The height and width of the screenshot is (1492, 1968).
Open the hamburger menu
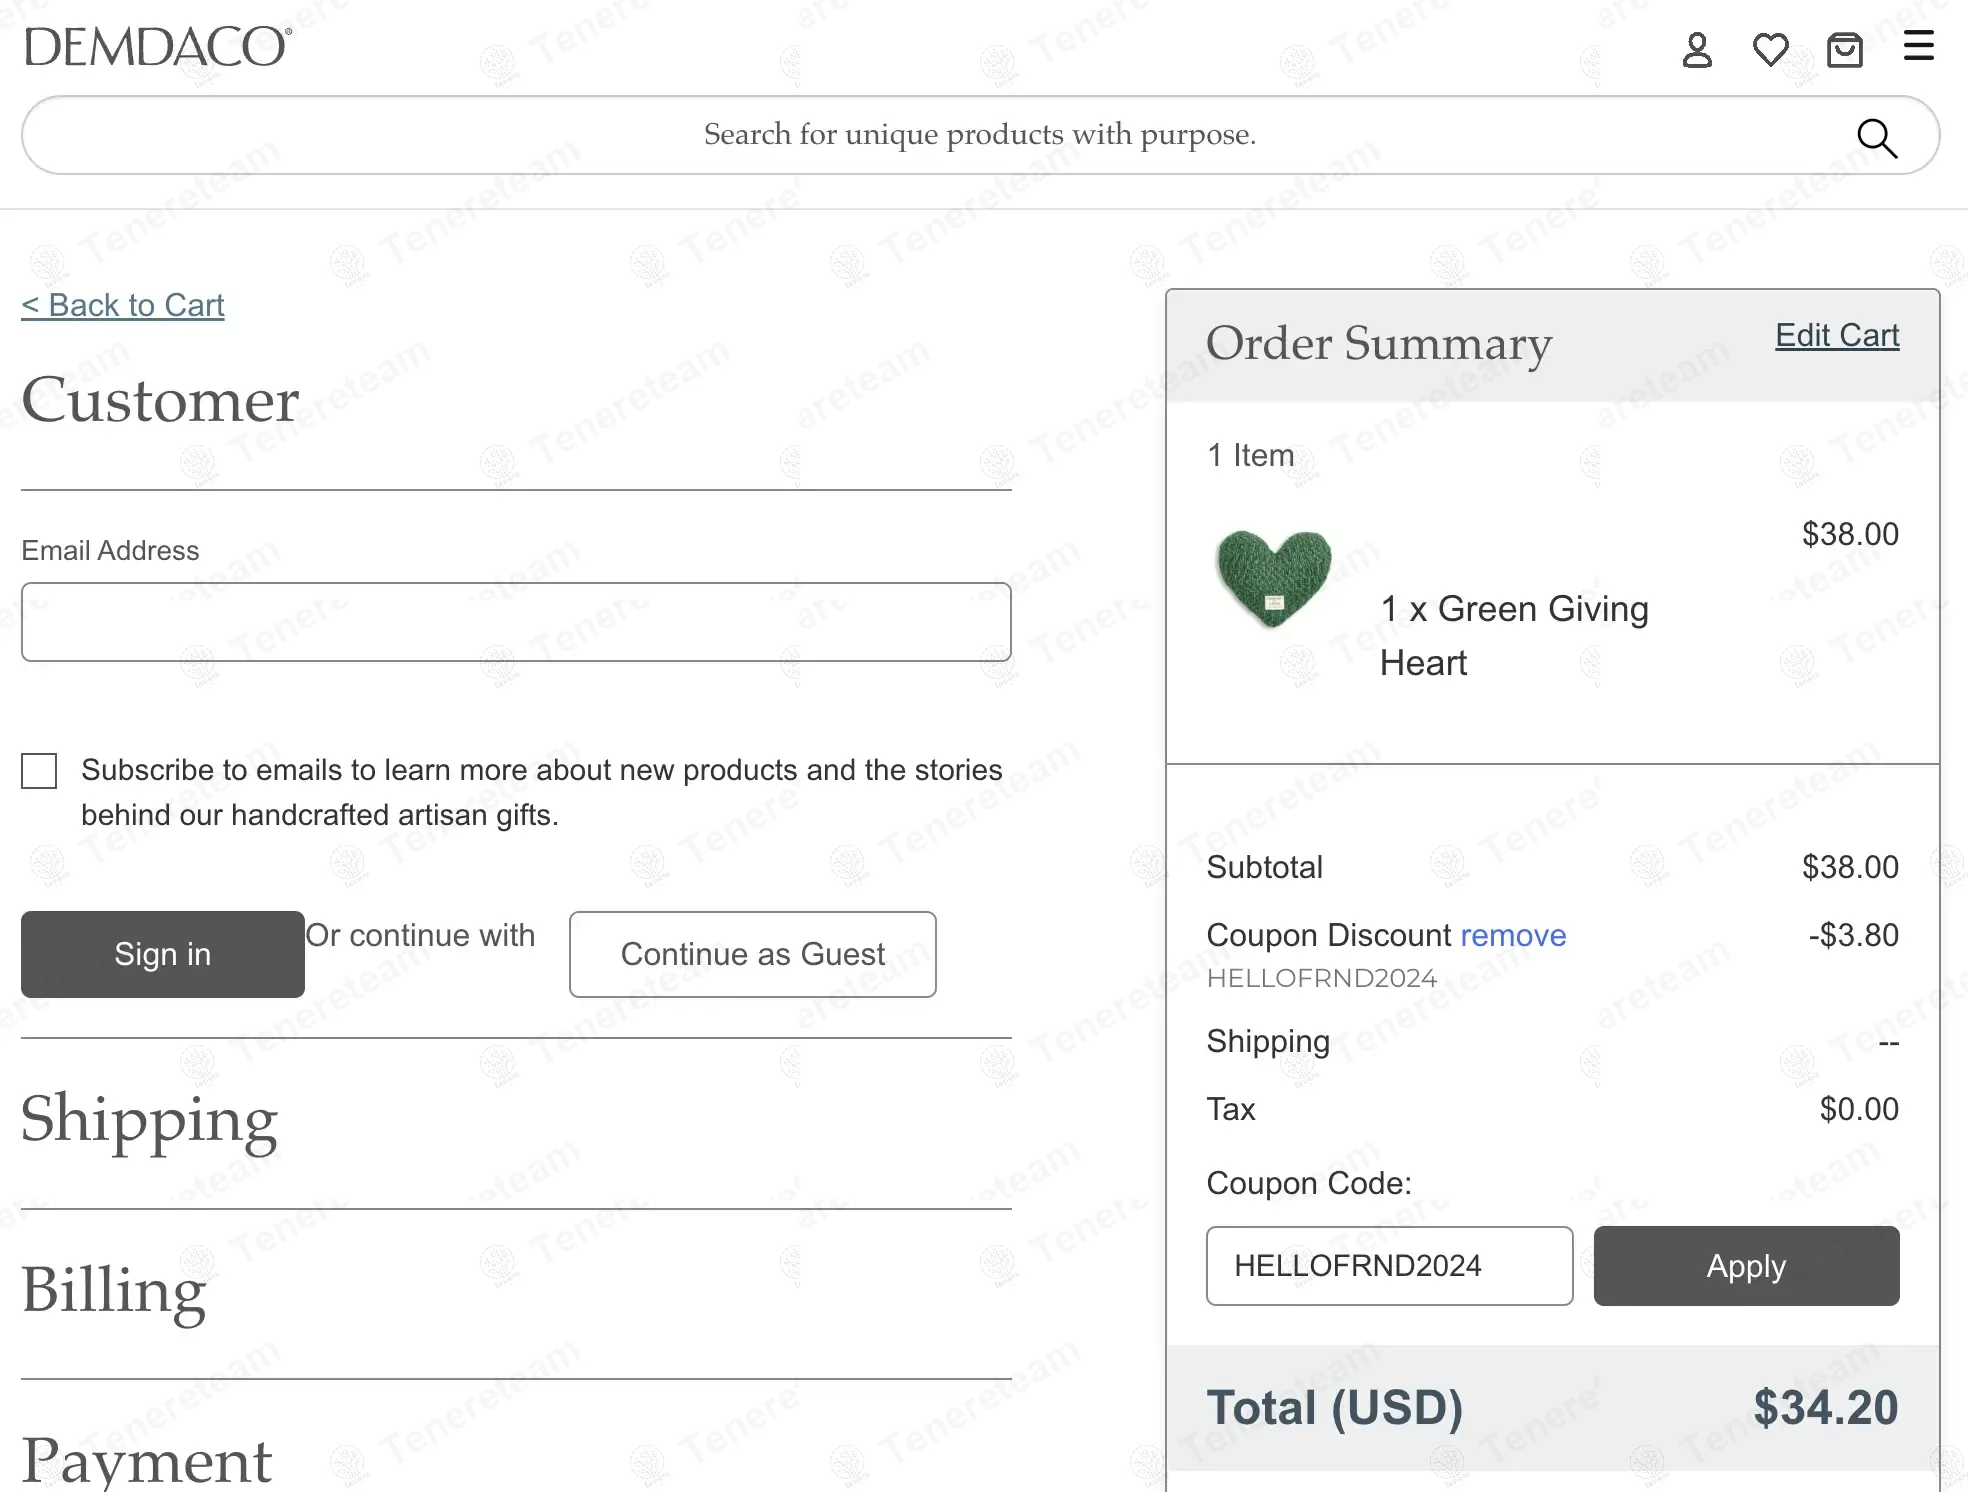point(1918,46)
